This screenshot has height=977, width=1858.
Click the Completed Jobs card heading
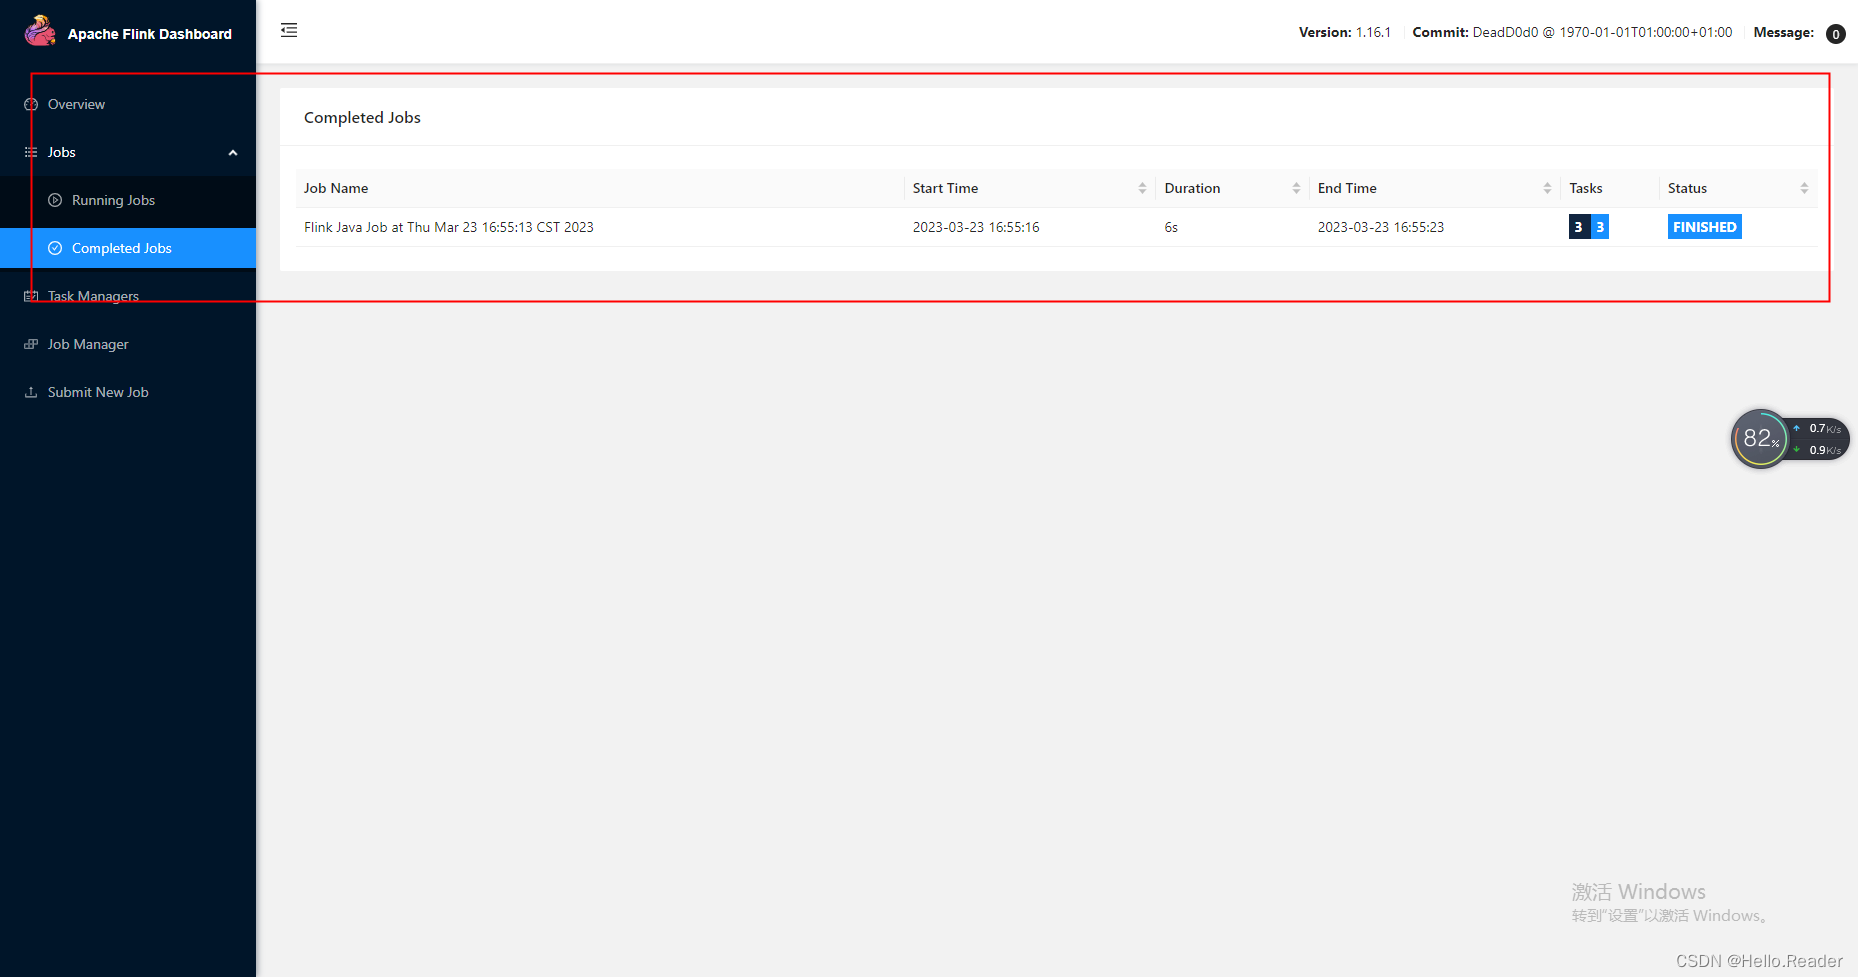point(362,117)
